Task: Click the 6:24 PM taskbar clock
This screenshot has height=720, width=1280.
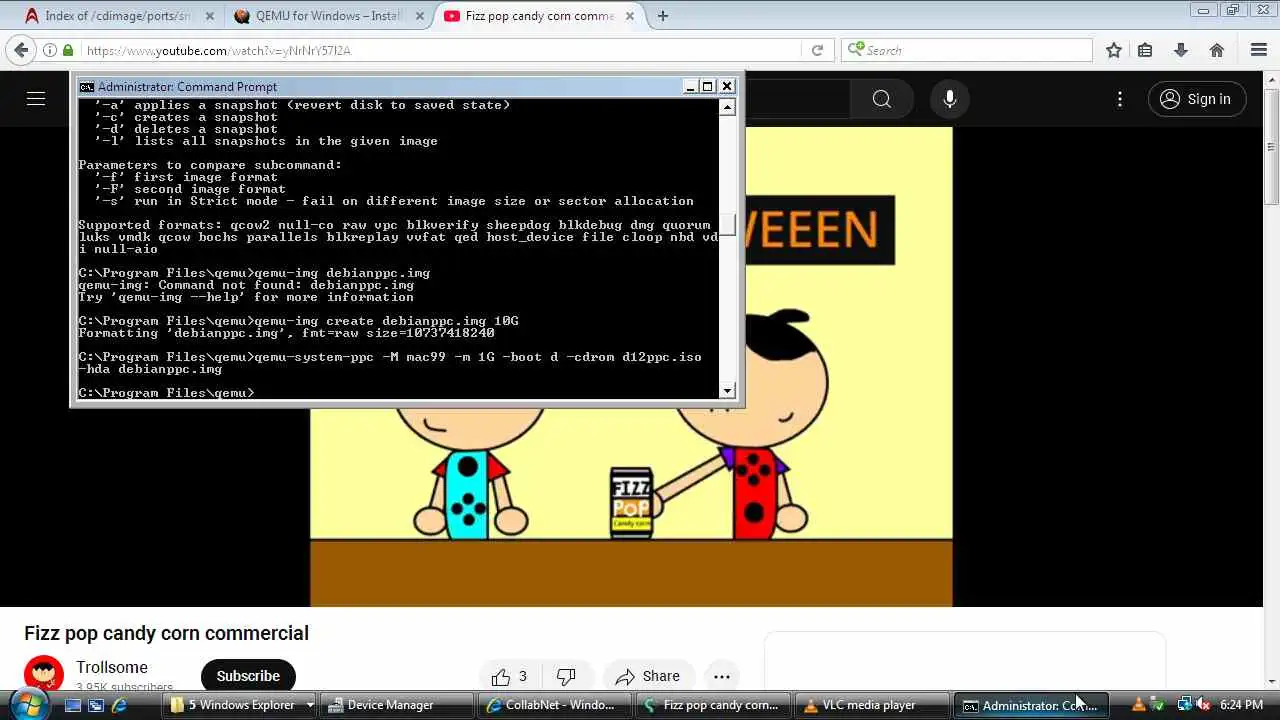Action: point(1242,705)
